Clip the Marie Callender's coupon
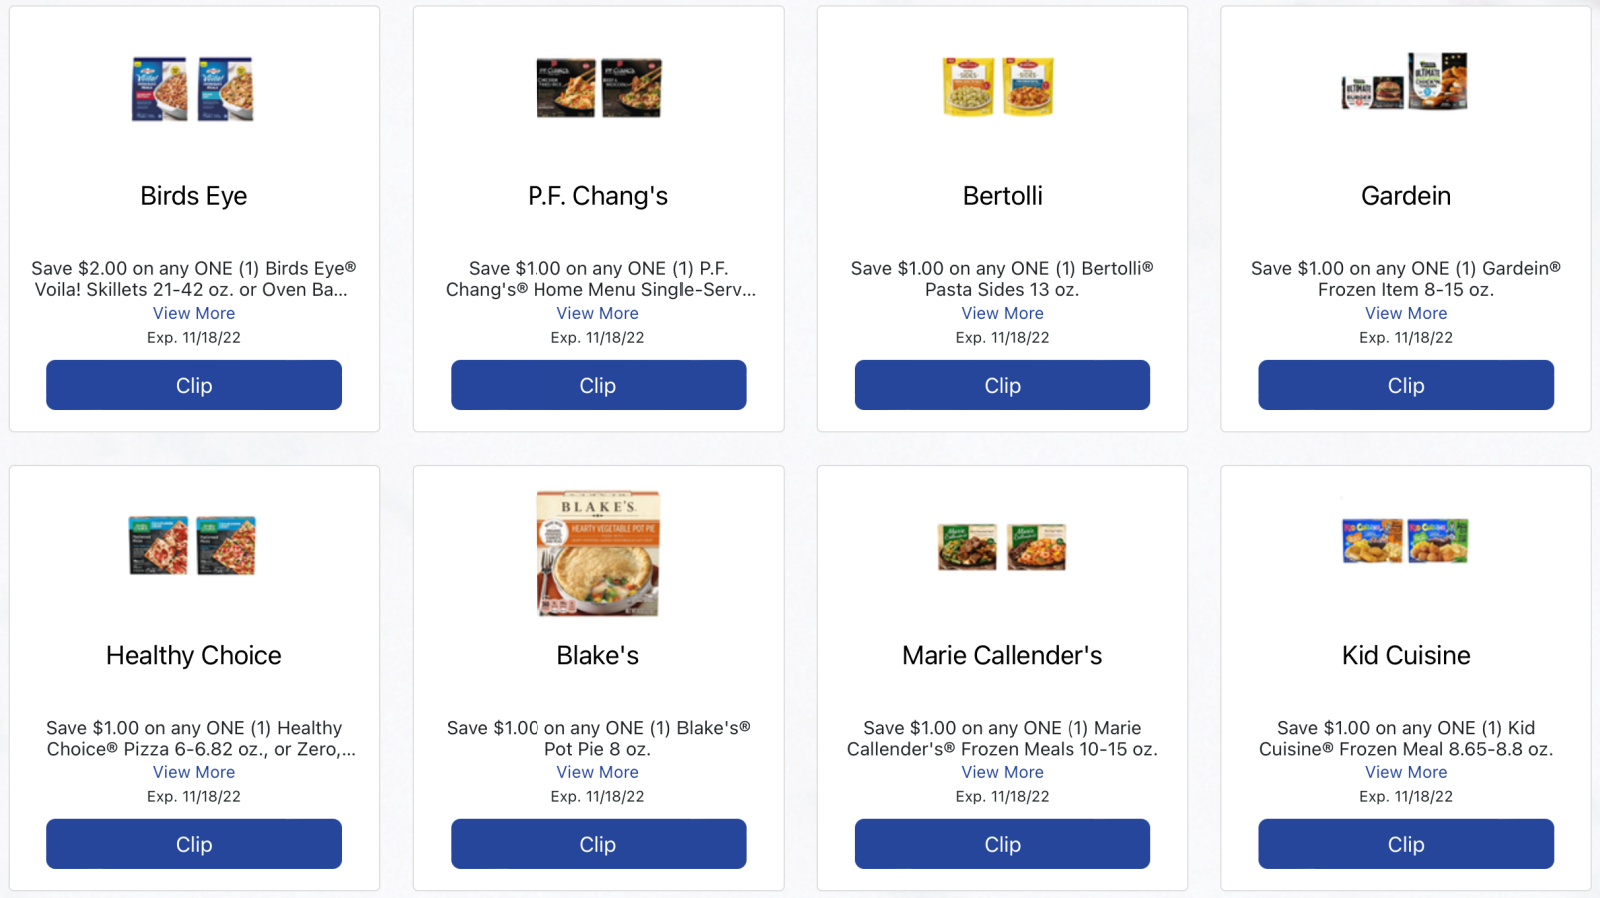This screenshot has width=1600, height=898. (x=1002, y=844)
